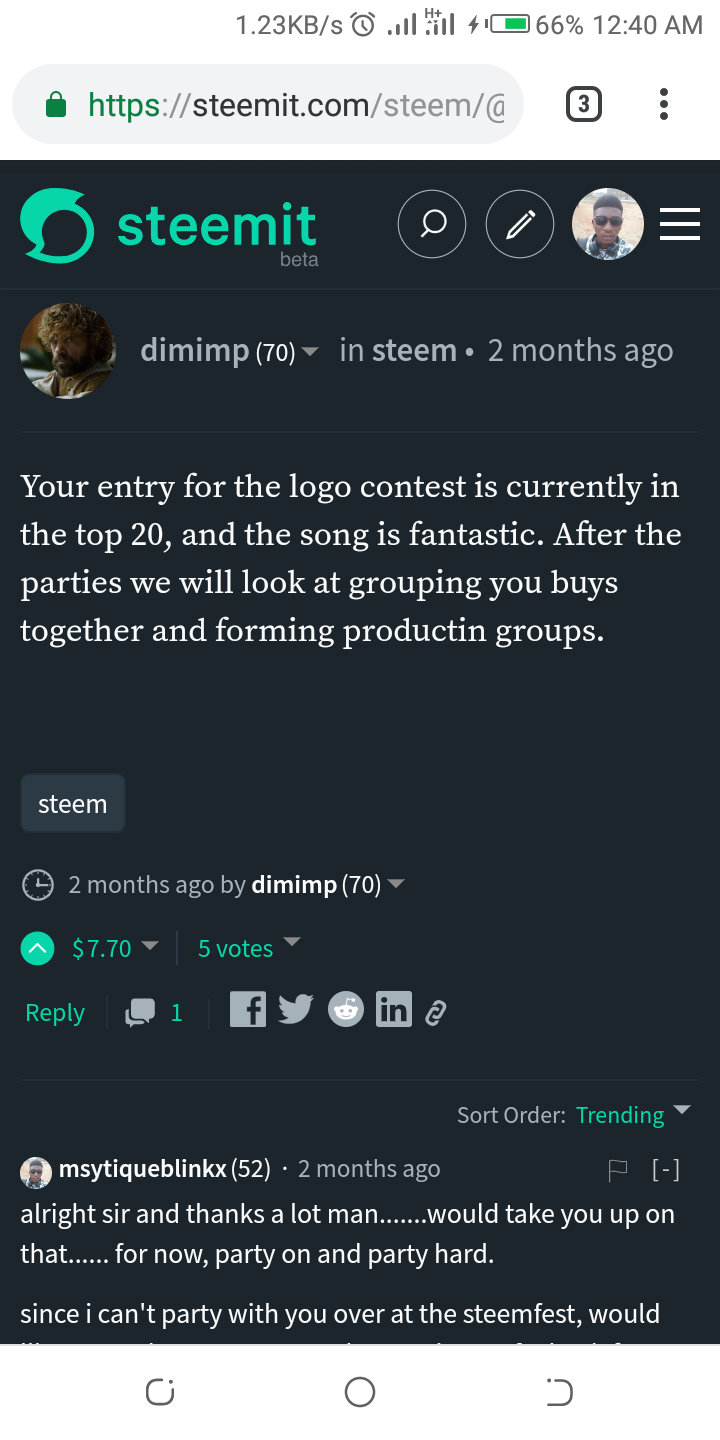
Task: Tap the pencil compose post icon
Action: (519, 225)
